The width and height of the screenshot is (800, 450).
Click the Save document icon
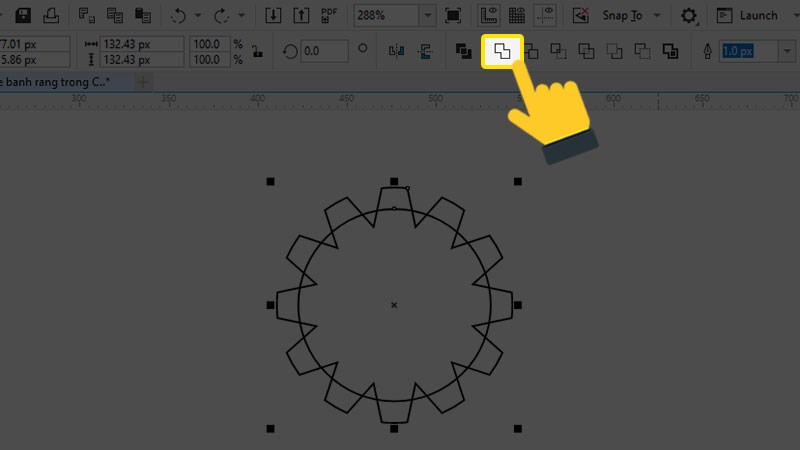point(22,15)
